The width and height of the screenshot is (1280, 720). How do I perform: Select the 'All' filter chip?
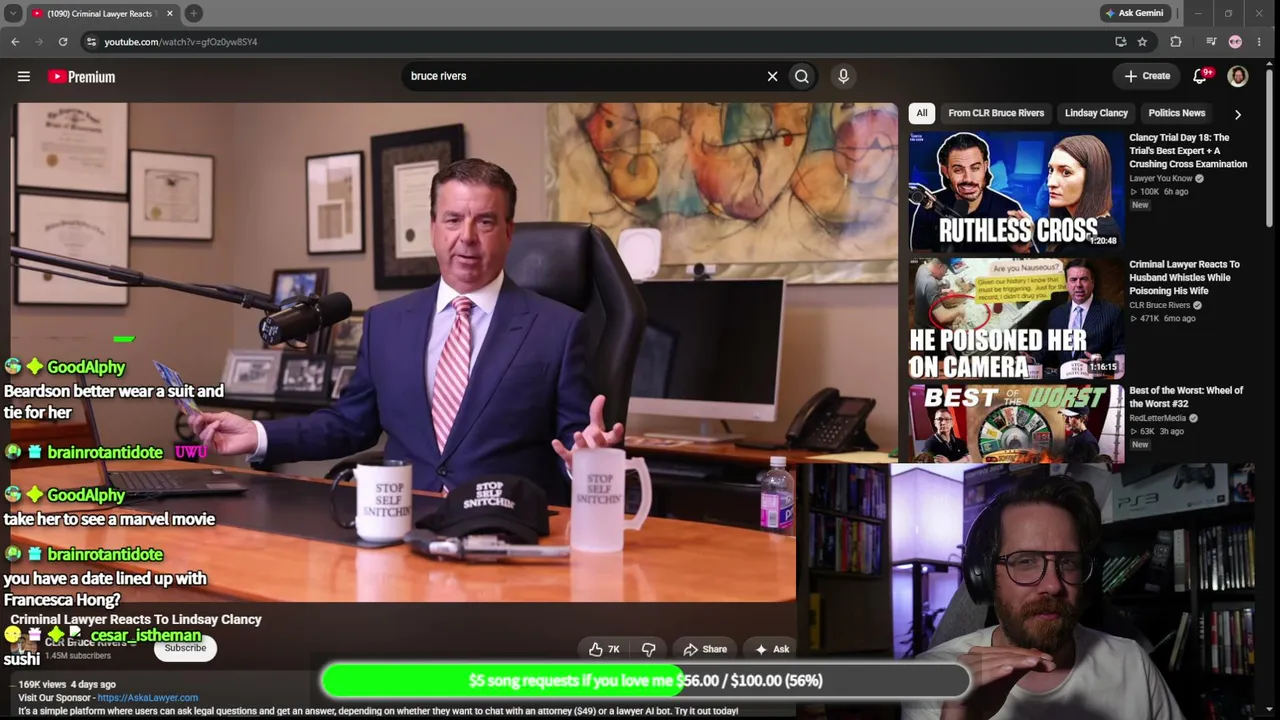[x=922, y=113]
